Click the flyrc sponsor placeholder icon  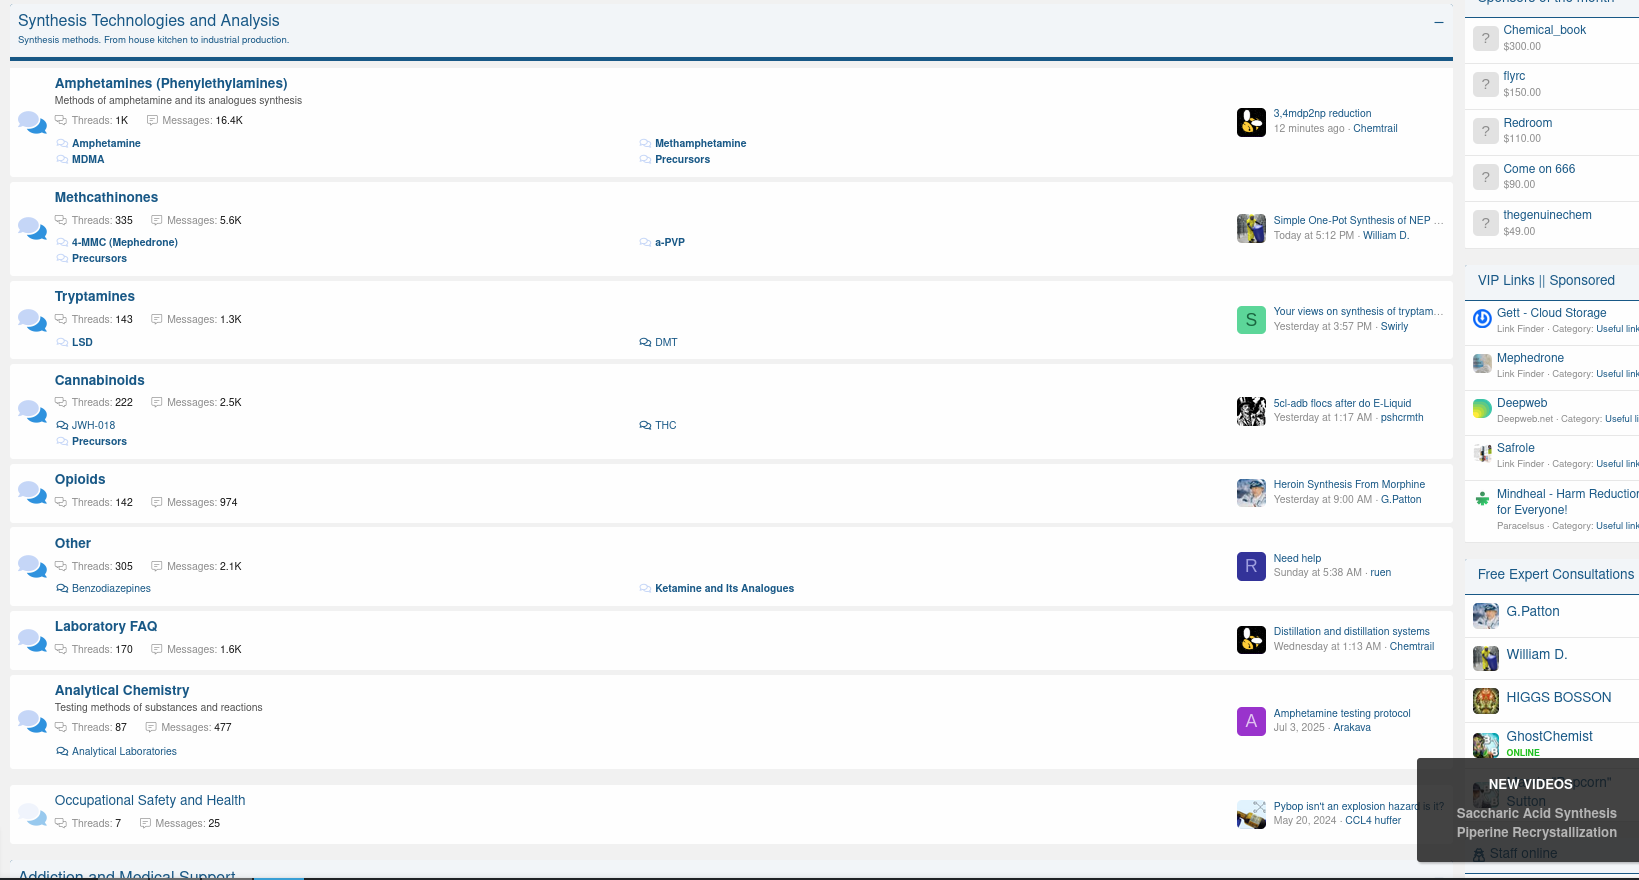click(x=1485, y=84)
